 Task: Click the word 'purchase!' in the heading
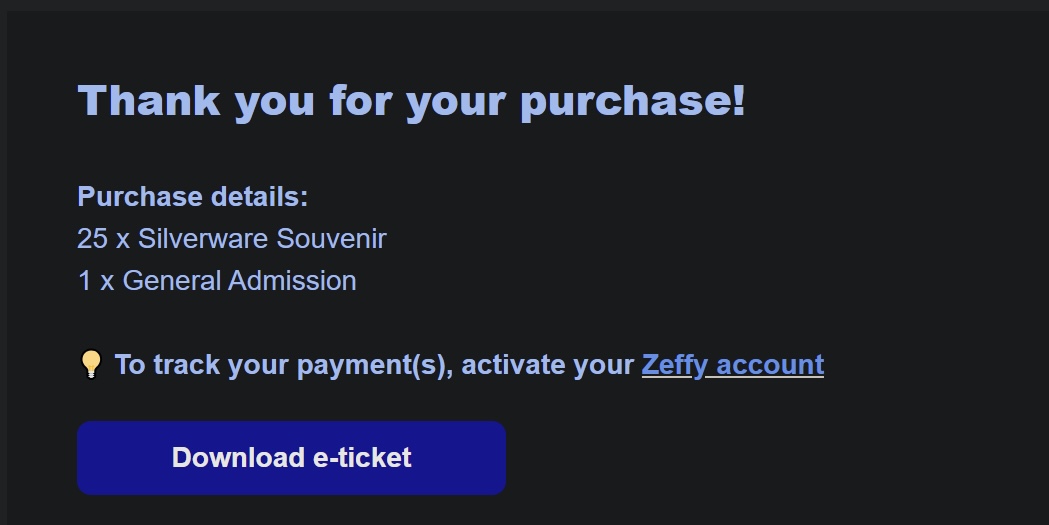(x=633, y=102)
